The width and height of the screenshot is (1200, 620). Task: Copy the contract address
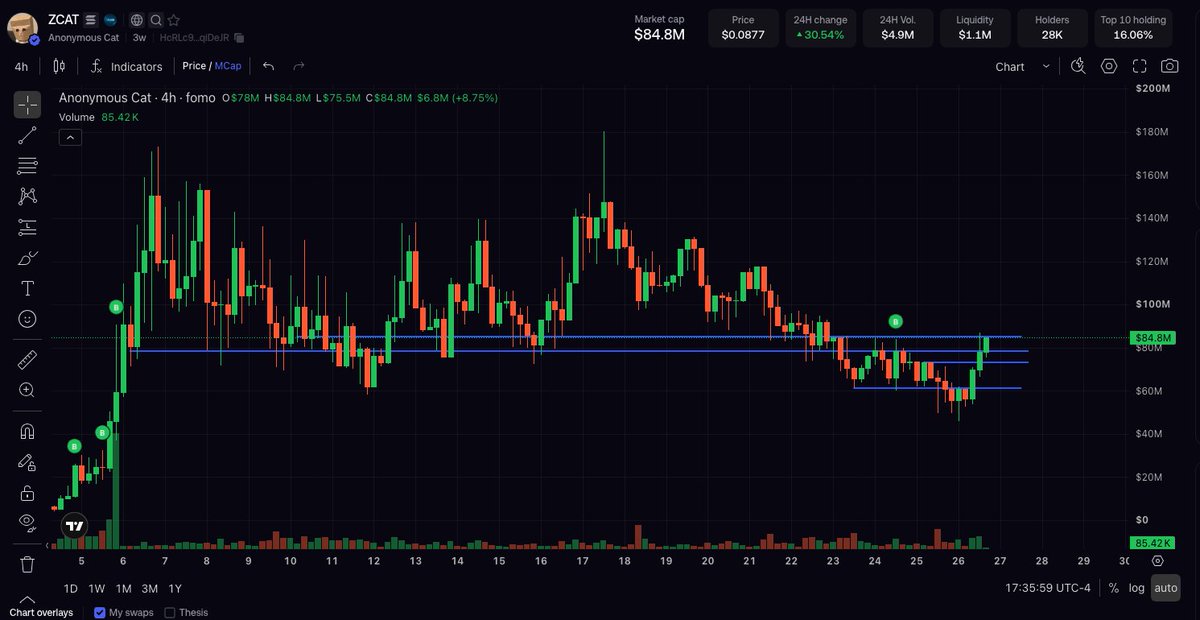[240, 38]
